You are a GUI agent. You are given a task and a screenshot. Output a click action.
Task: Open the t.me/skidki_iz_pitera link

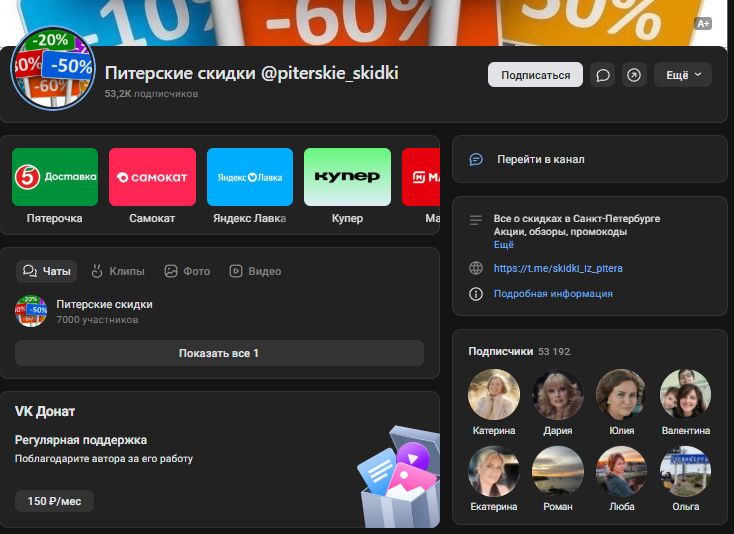[x=558, y=268]
